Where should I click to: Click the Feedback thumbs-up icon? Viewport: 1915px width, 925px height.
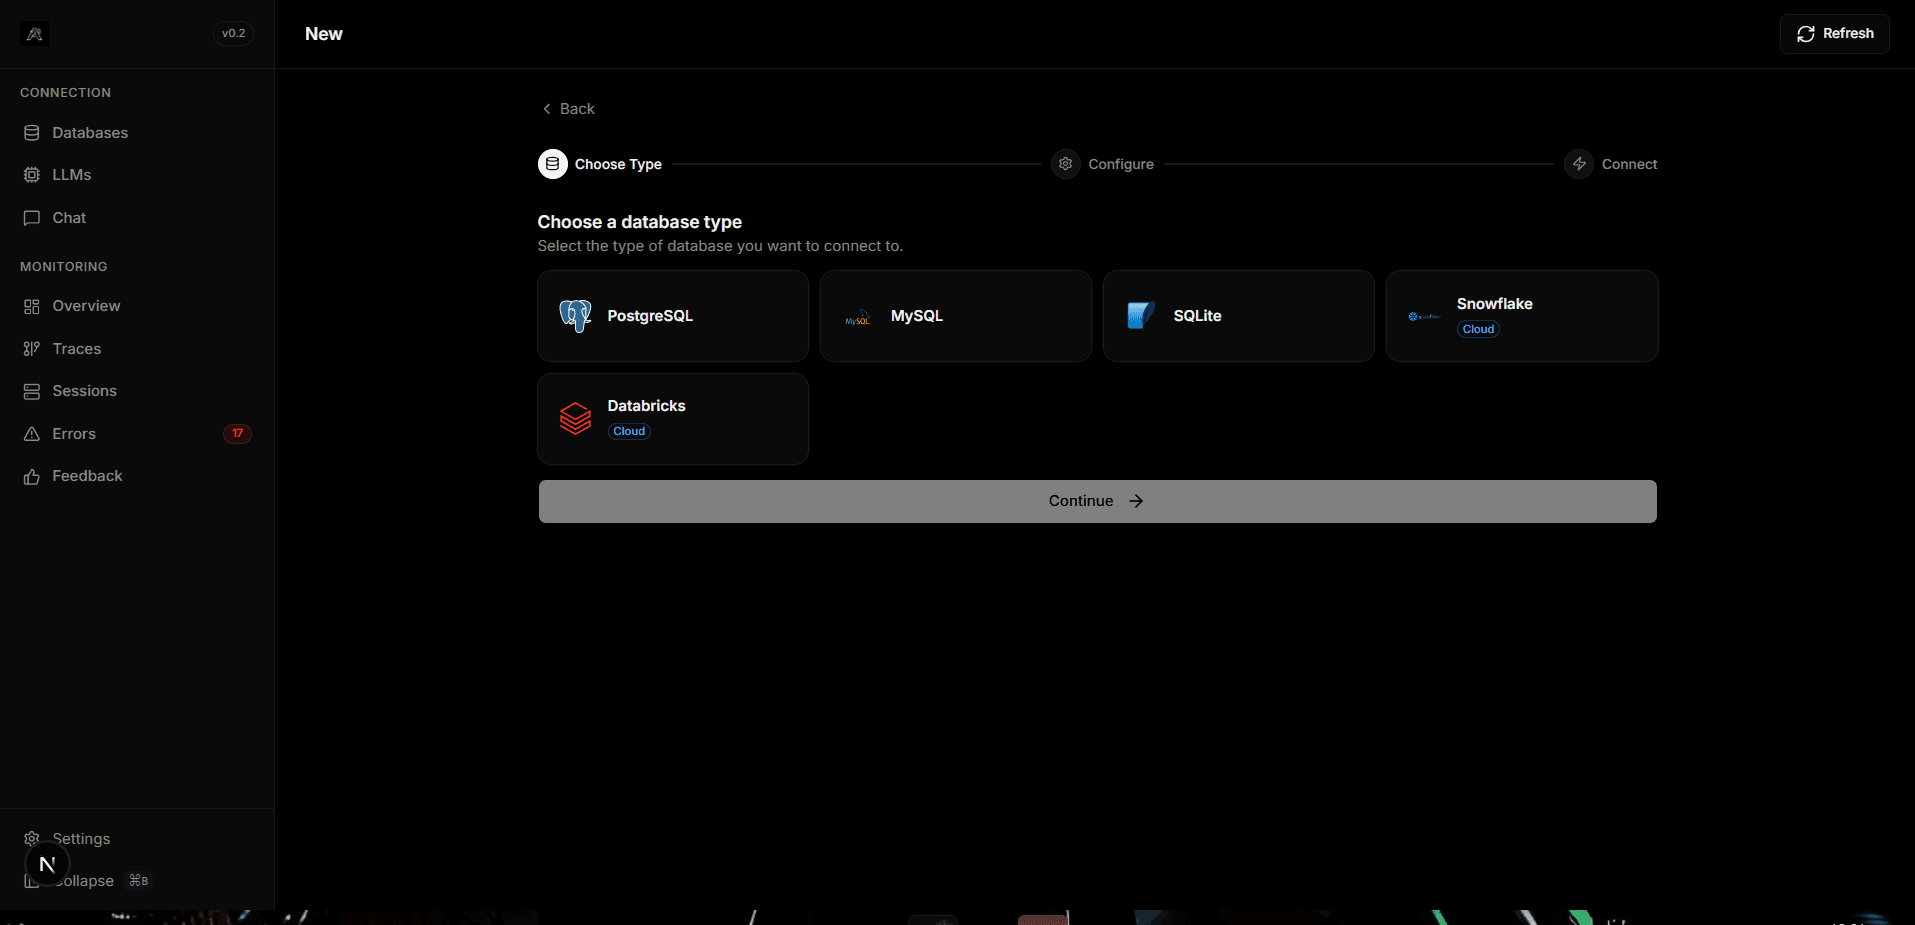32,477
